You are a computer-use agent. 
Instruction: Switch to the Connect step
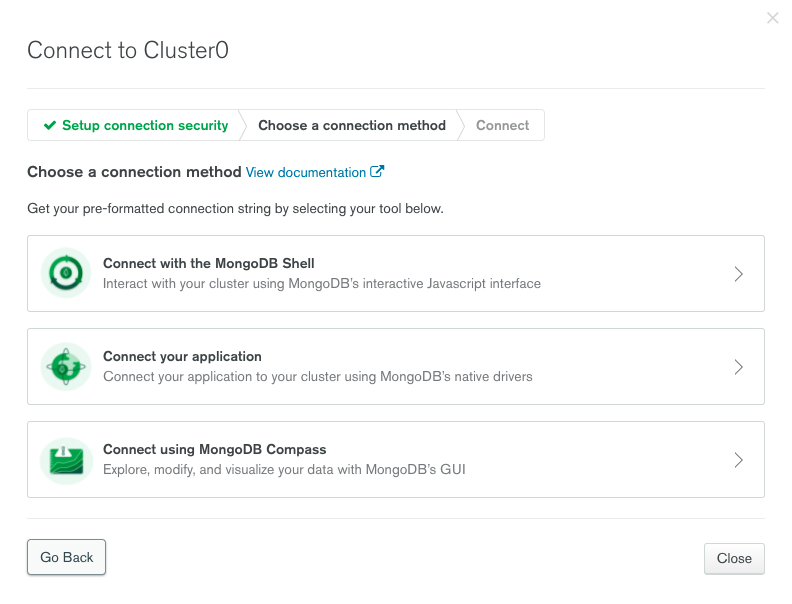tap(503, 126)
